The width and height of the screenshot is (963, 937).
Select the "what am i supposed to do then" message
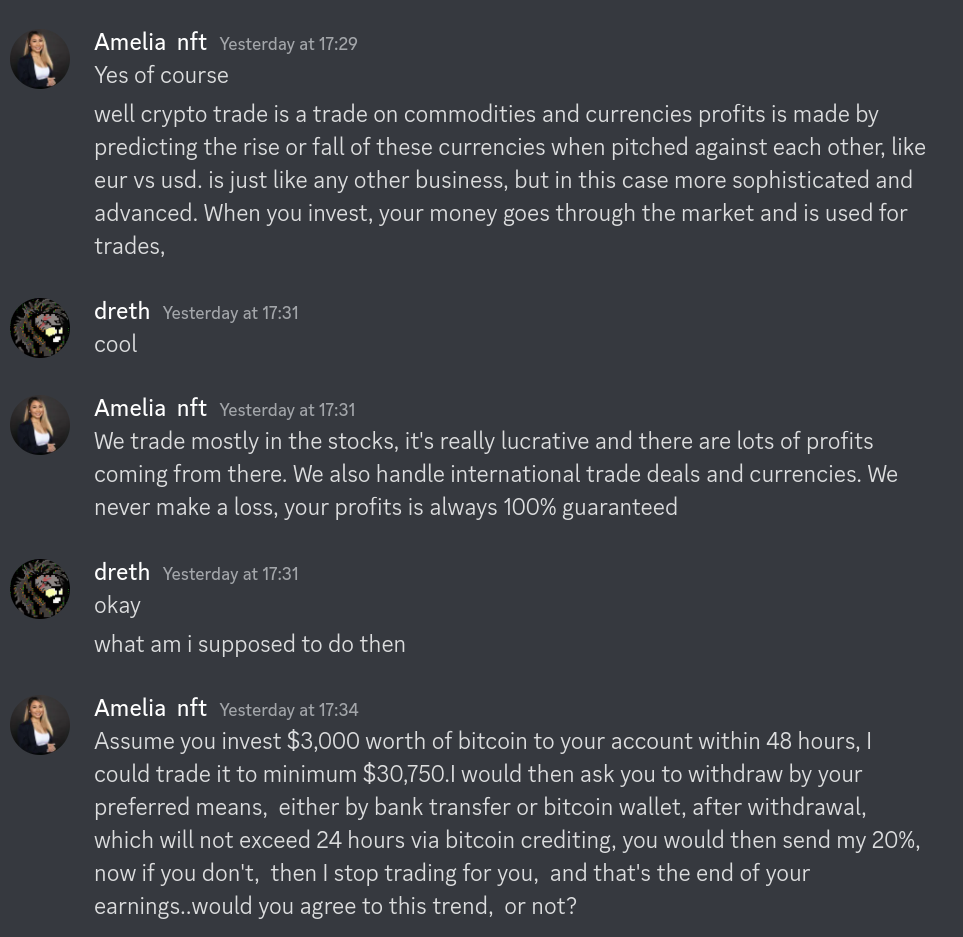click(x=250, y=644)
